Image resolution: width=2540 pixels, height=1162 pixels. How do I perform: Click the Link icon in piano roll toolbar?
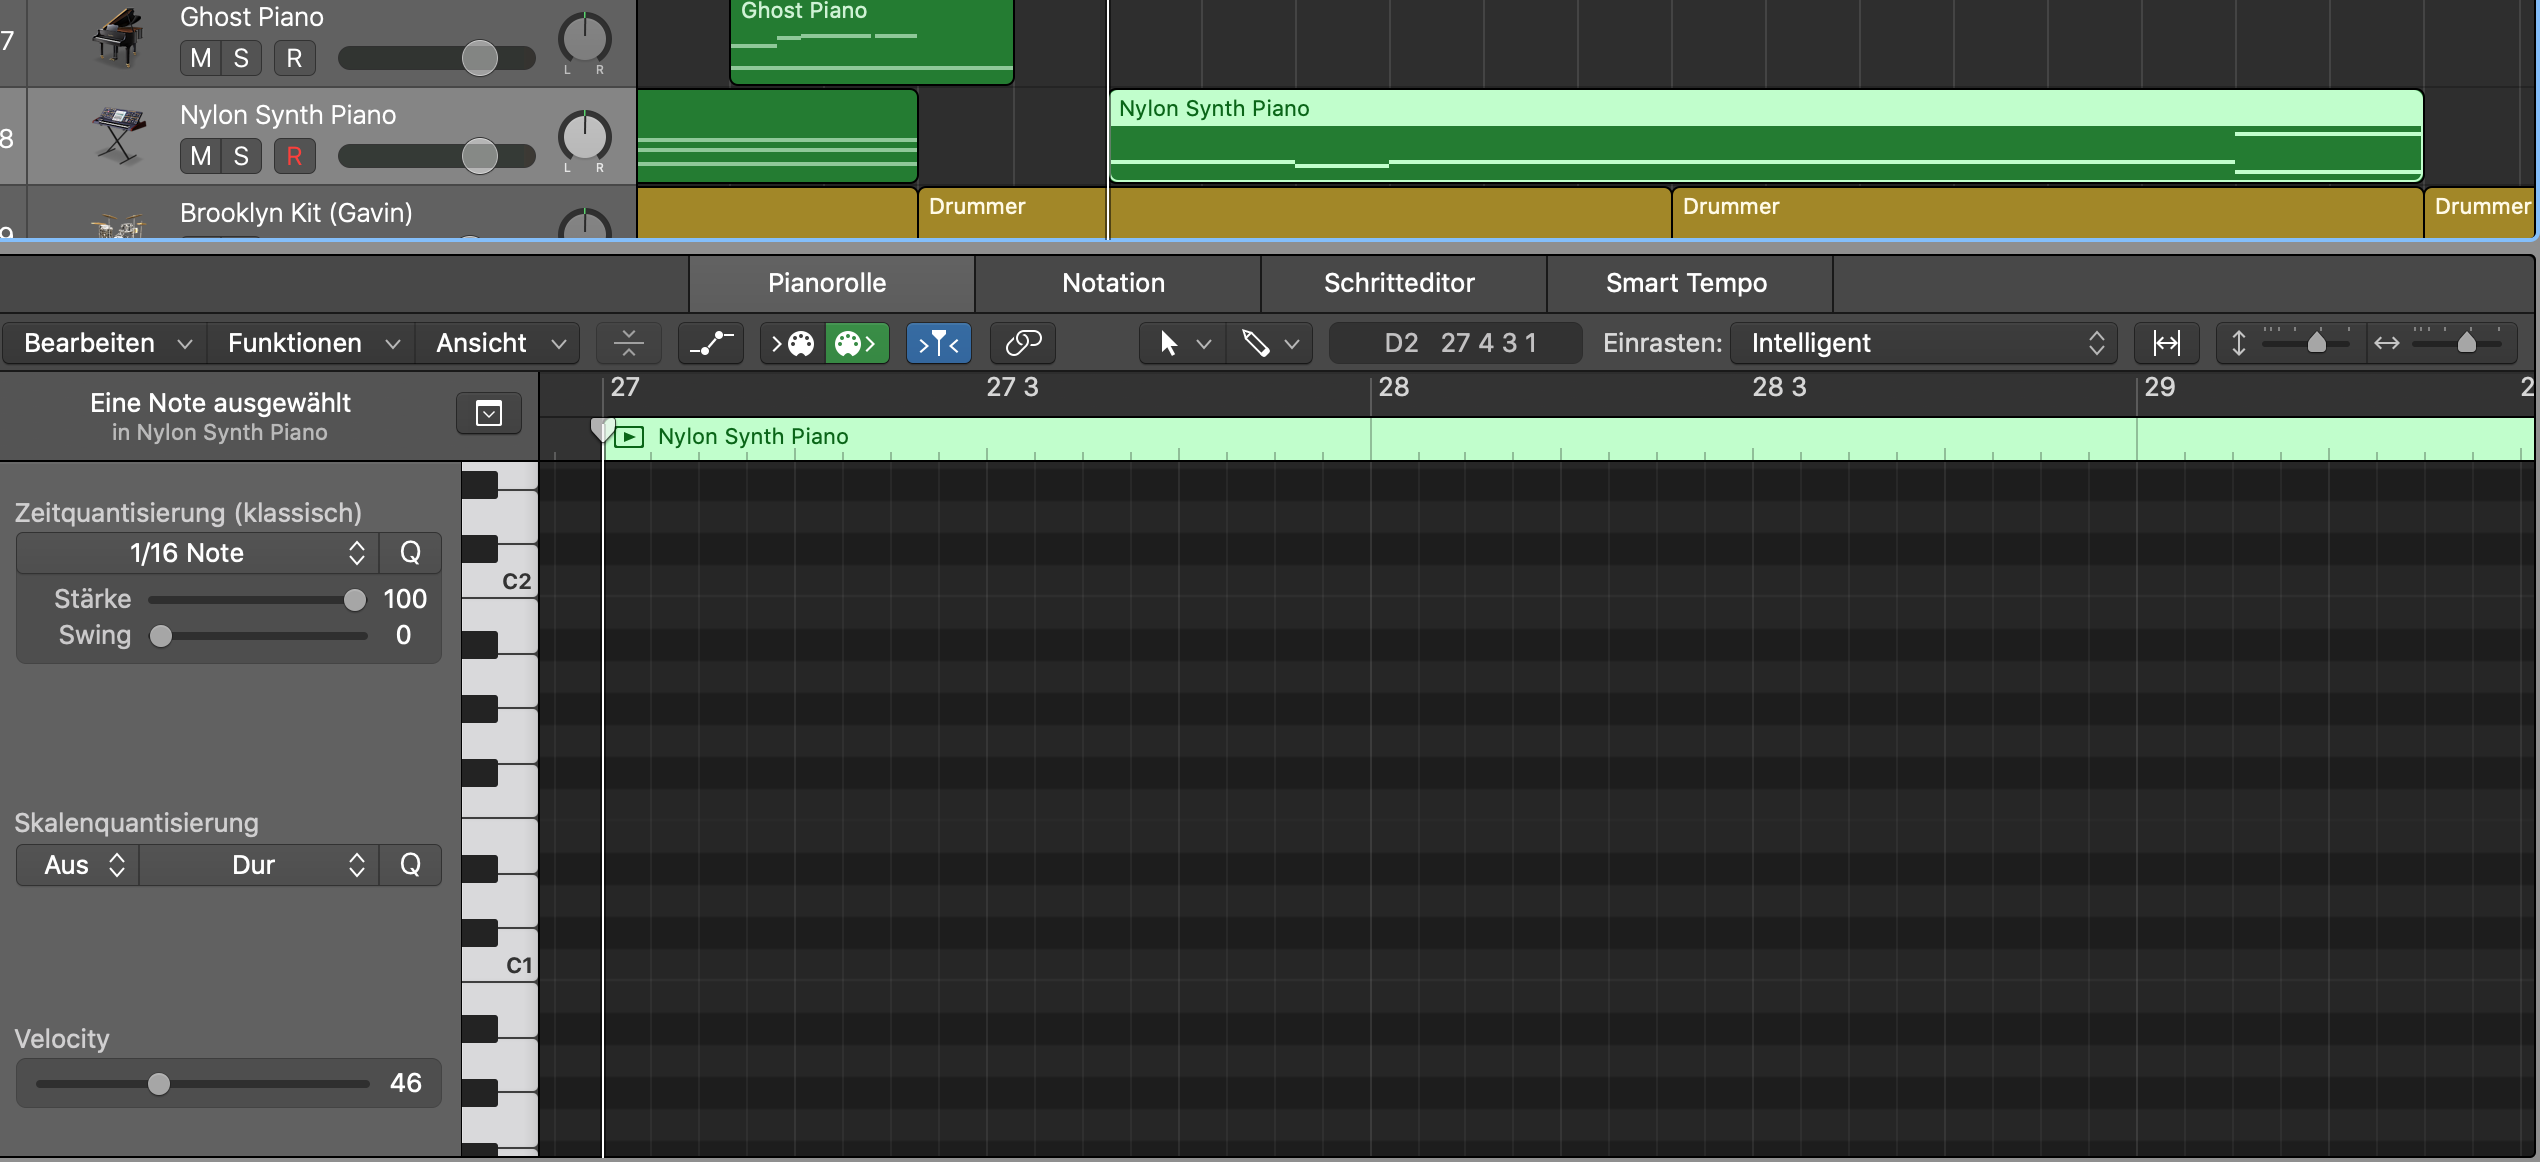(1023, 343)
